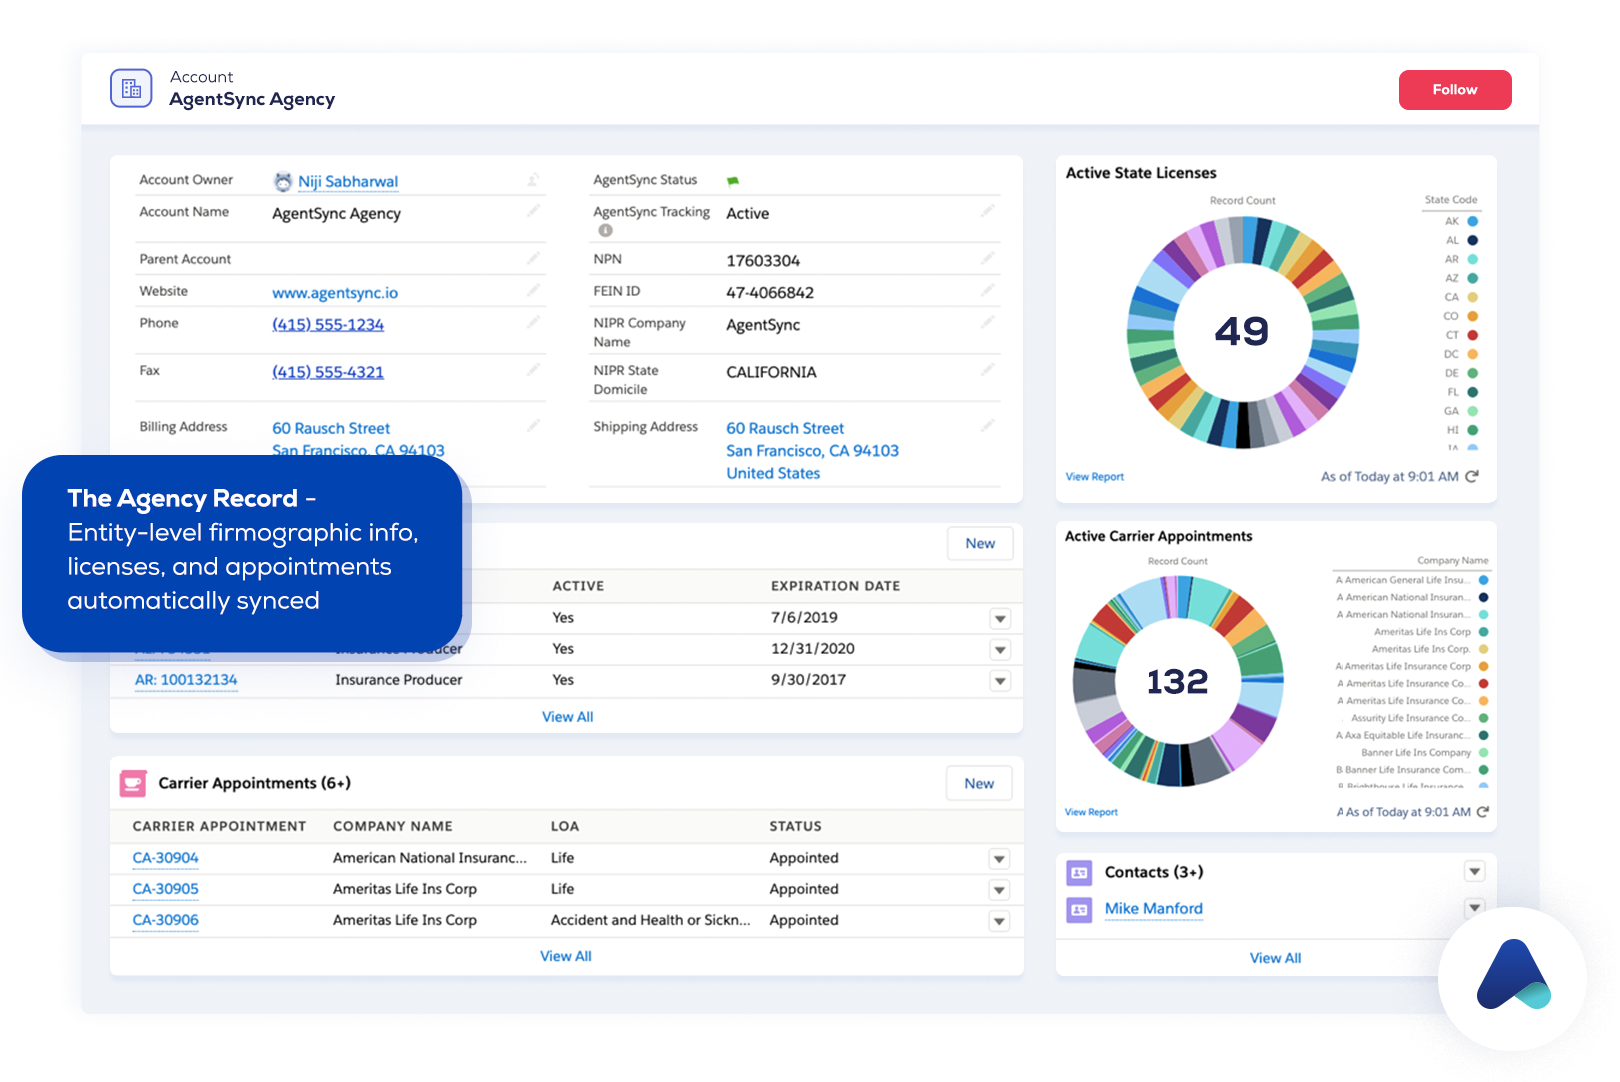Screen dimensions: 1620x1082
Task: Open the www.agentsync.io website link
Action: tap(335, 293)
